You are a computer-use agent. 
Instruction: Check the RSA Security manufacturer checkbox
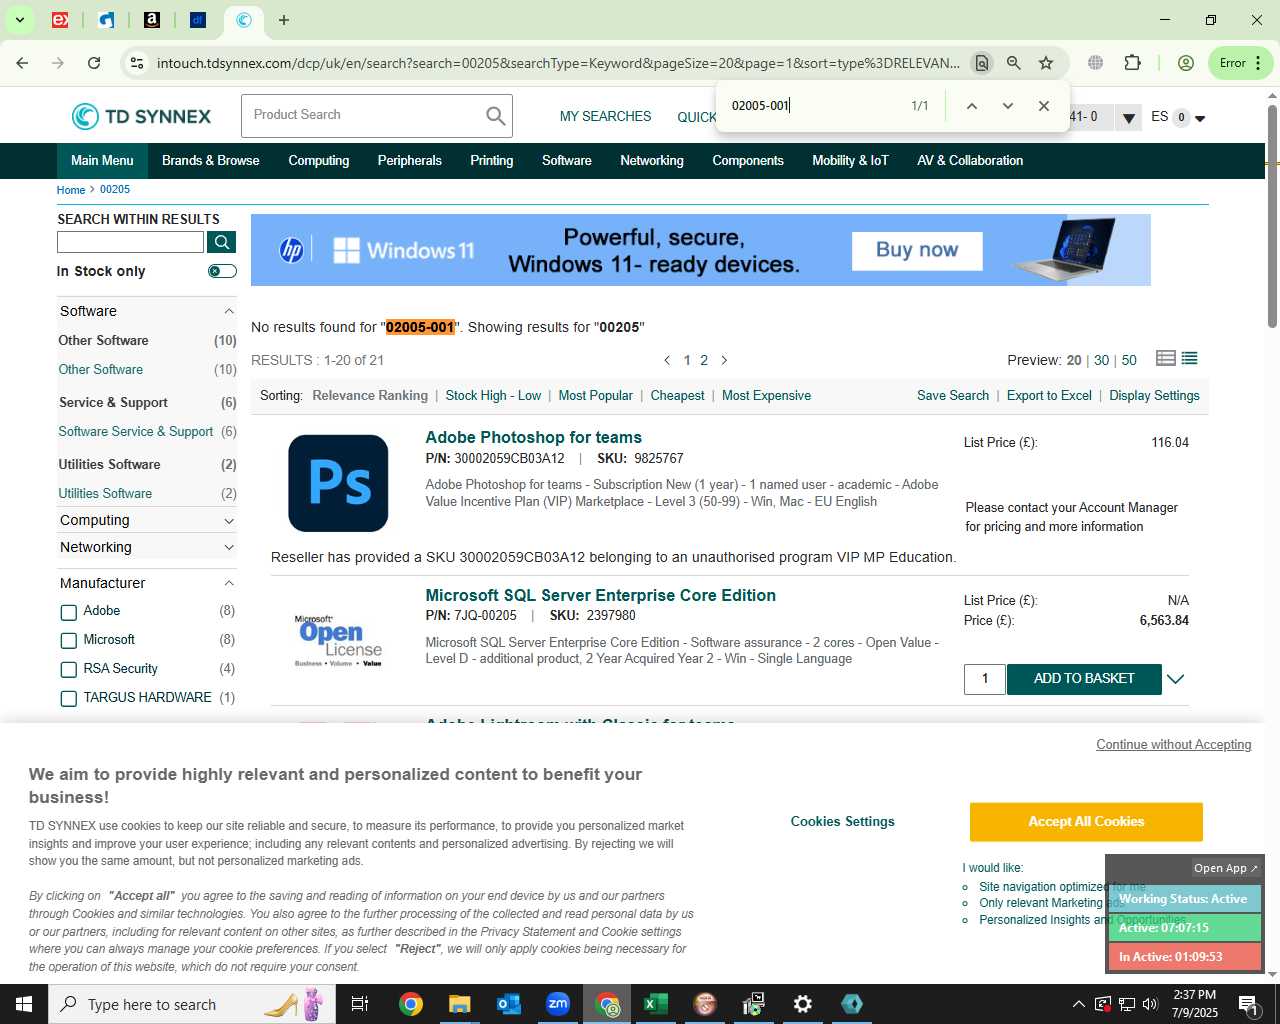pos(69,670)
